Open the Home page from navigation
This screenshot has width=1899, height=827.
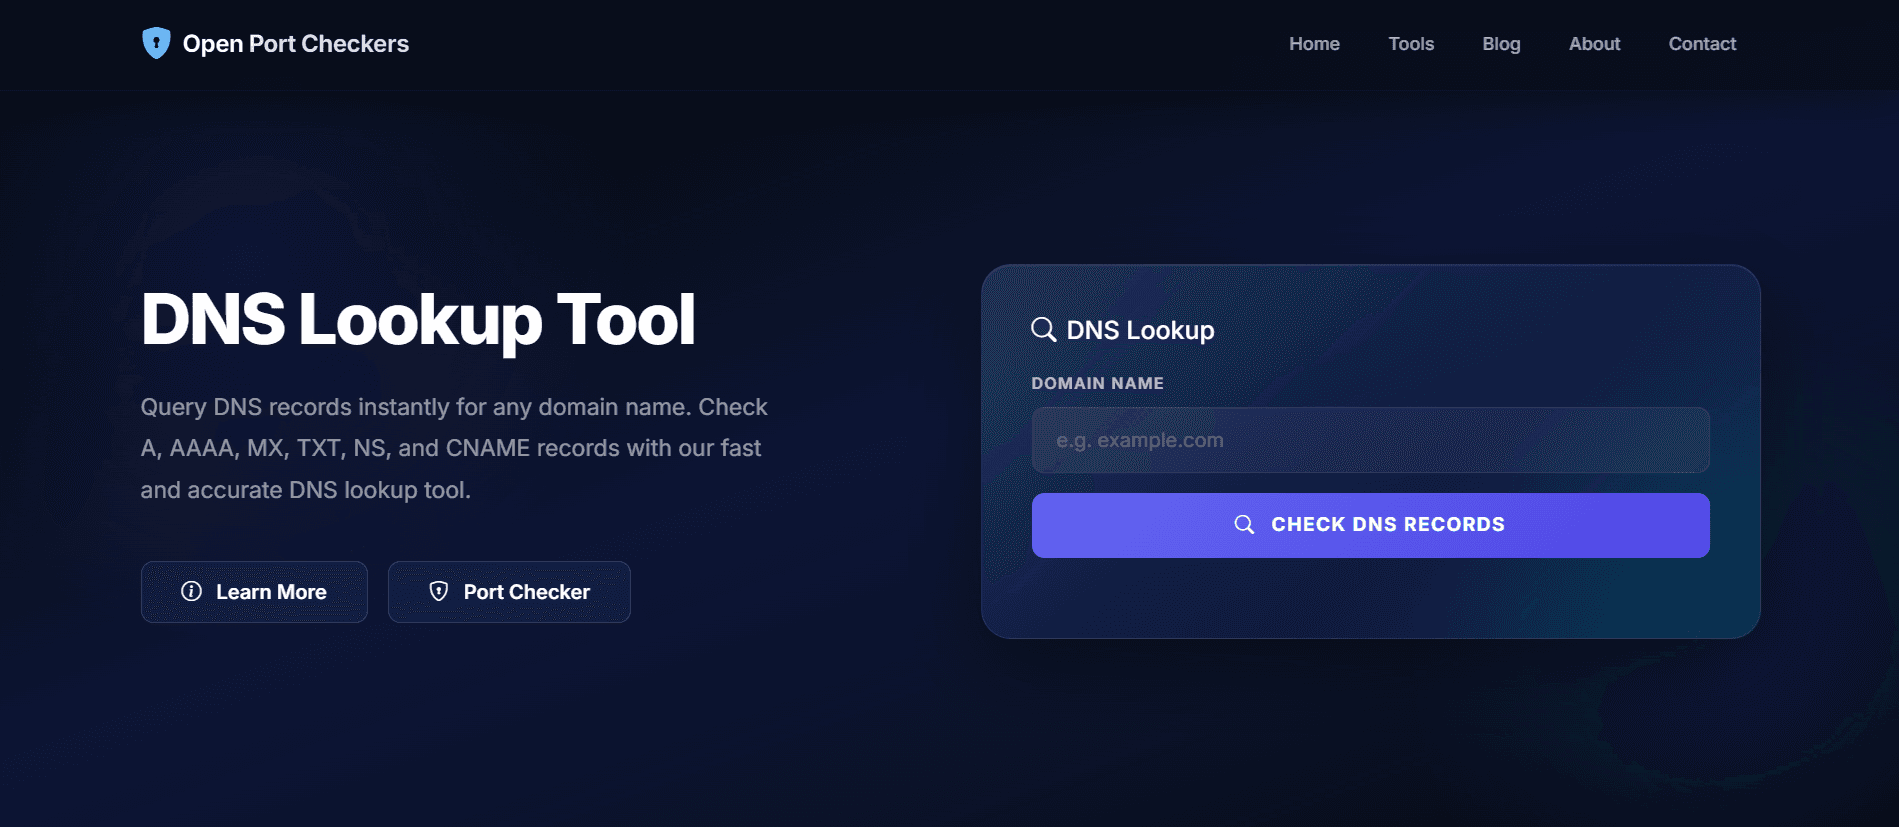click(1313, 44)
